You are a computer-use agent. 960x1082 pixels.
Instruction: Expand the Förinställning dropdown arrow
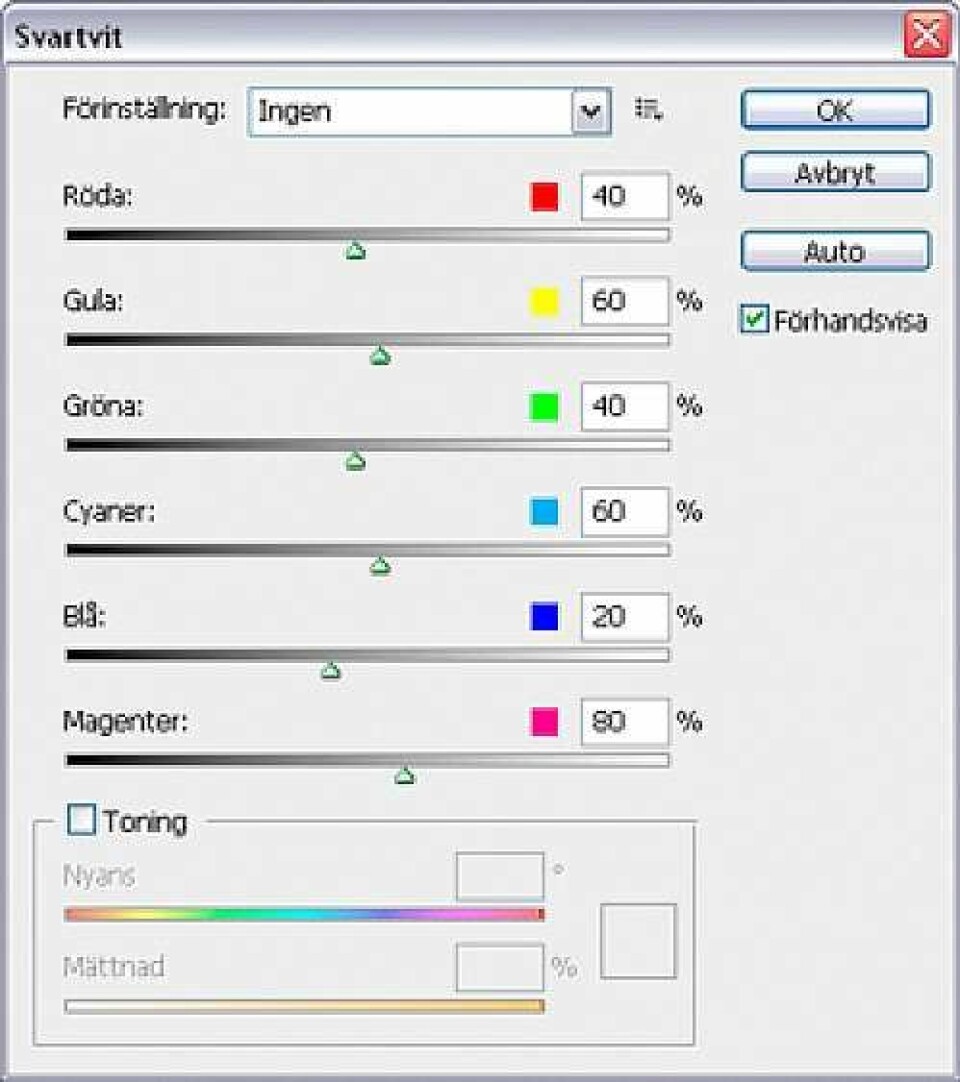(x=590, y=111)
